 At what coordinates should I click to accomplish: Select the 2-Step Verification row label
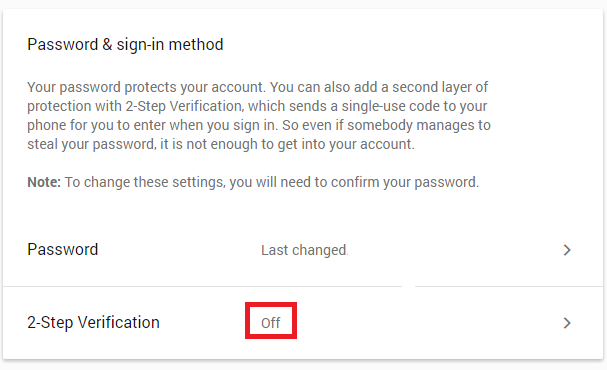tap(93, 323)
